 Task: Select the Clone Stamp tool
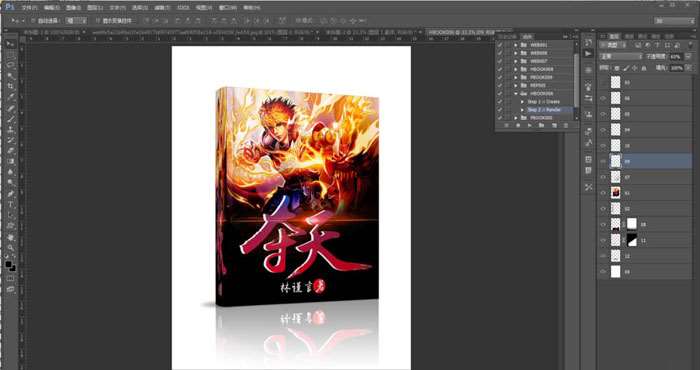click(10, 130)
